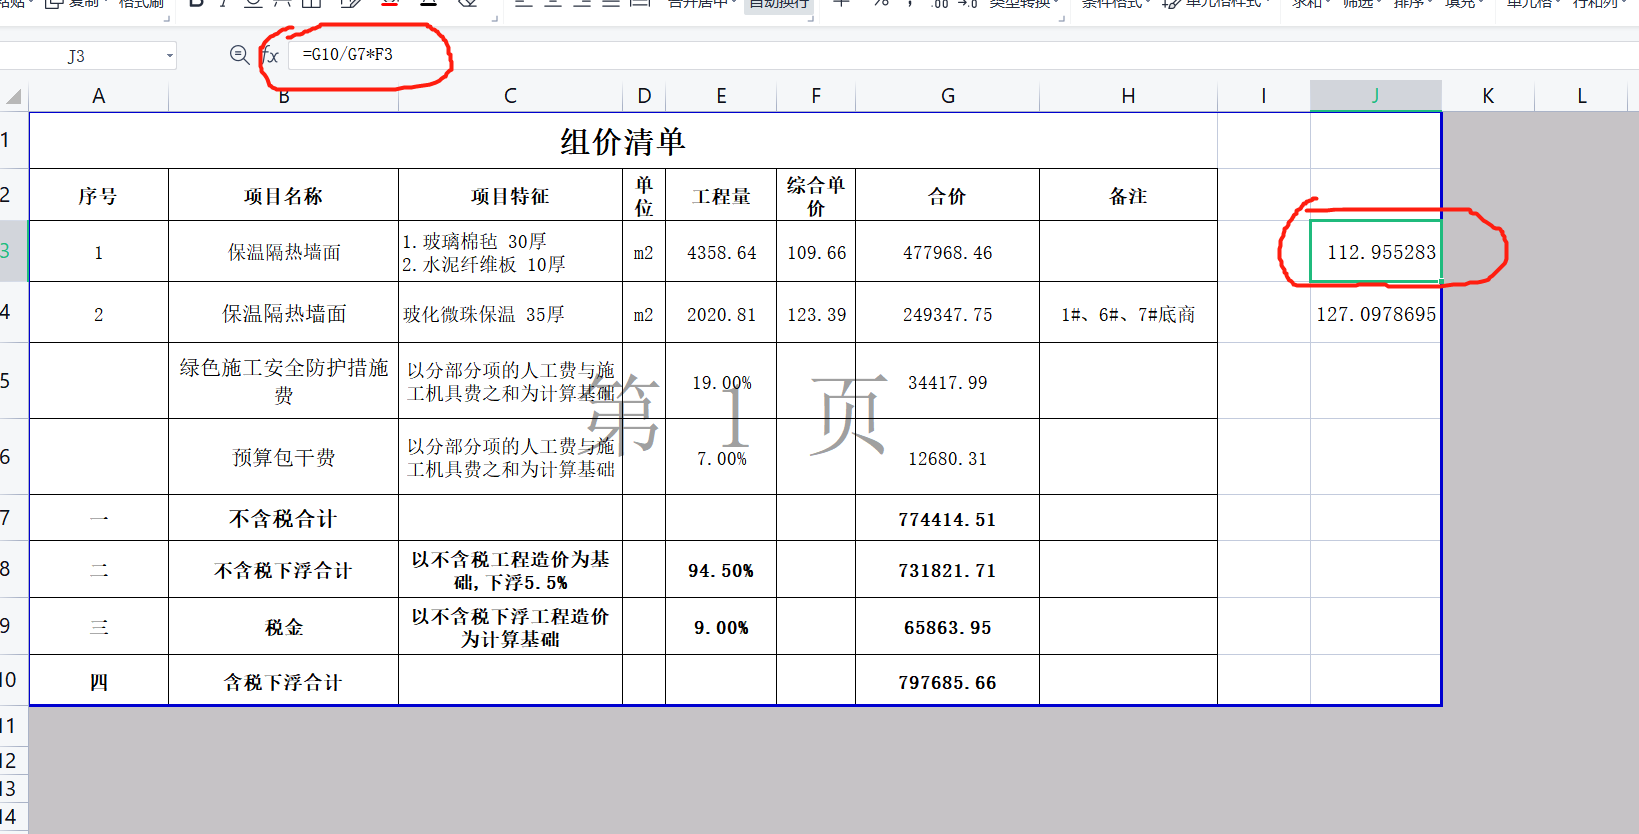Open the 填充 fill dropdown

pos(1464,4)
